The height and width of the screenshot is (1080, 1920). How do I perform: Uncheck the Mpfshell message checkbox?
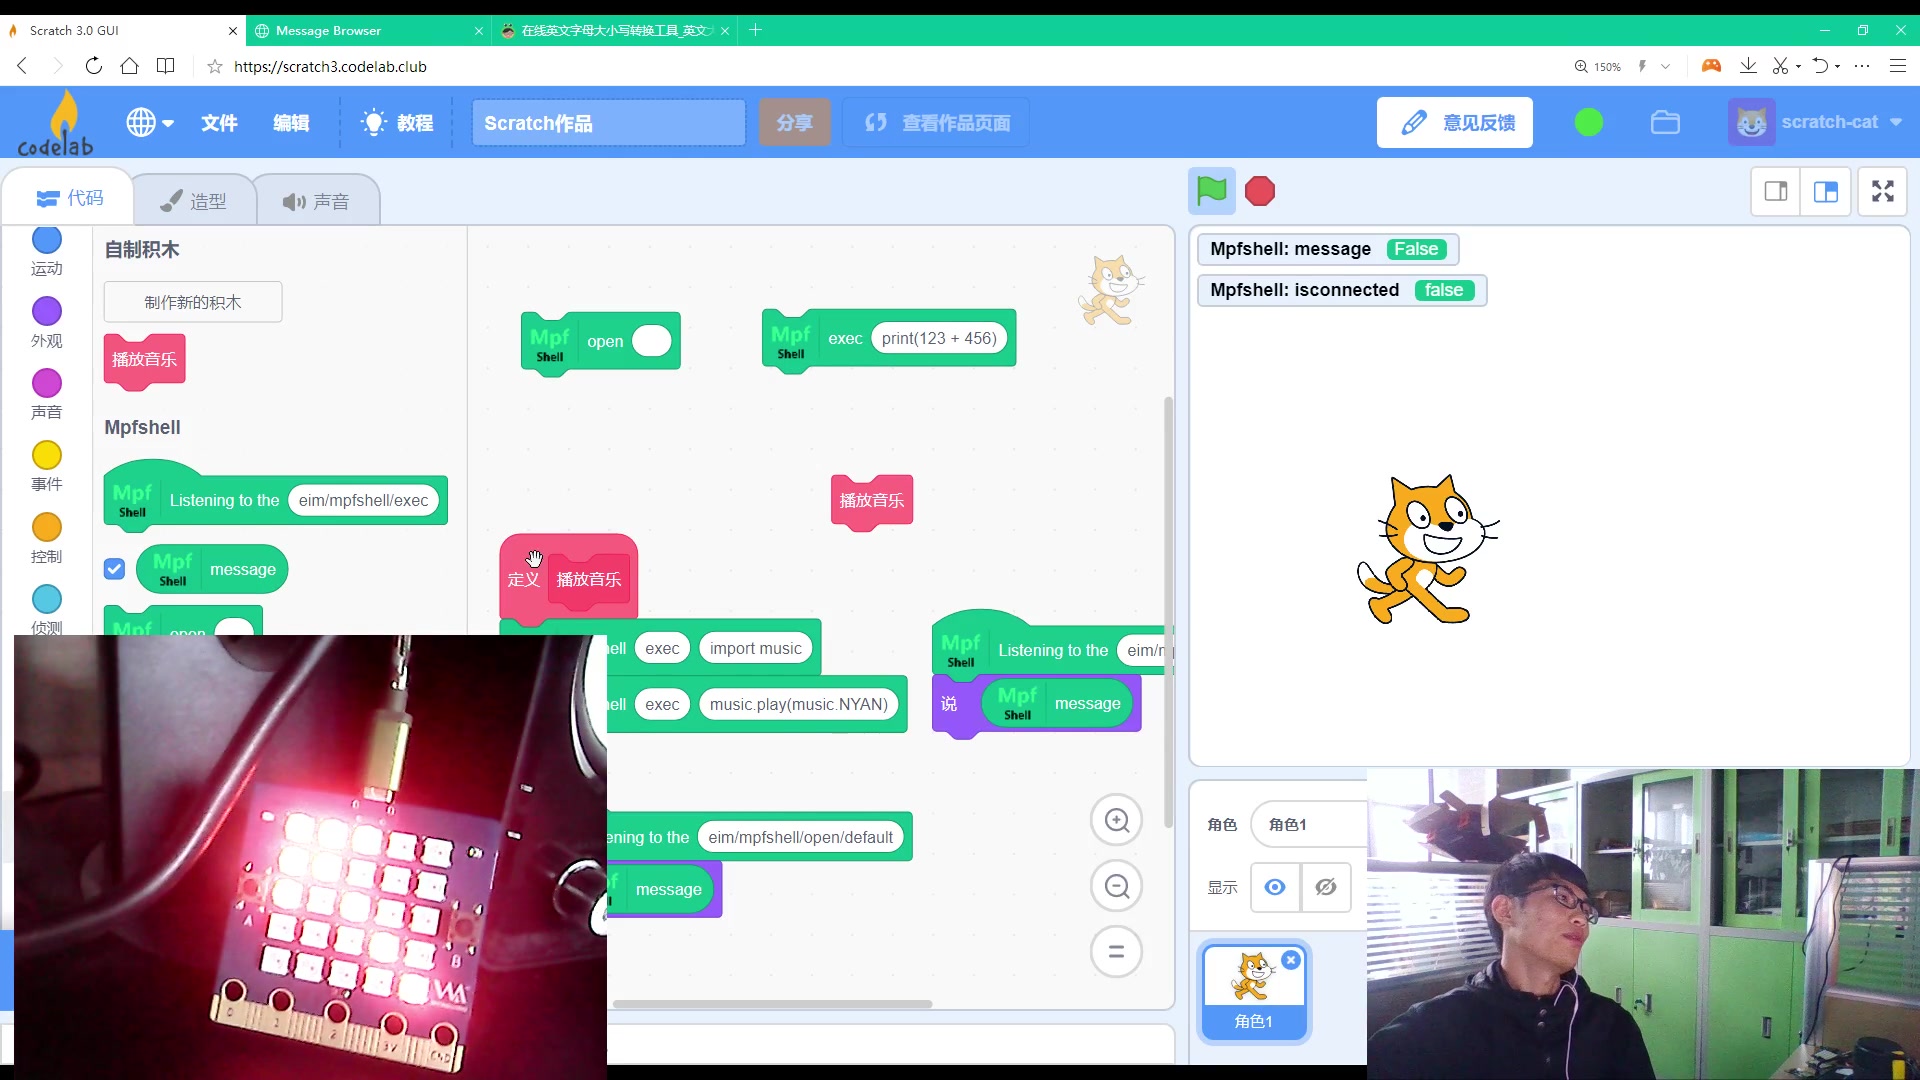tap(114, 569)
